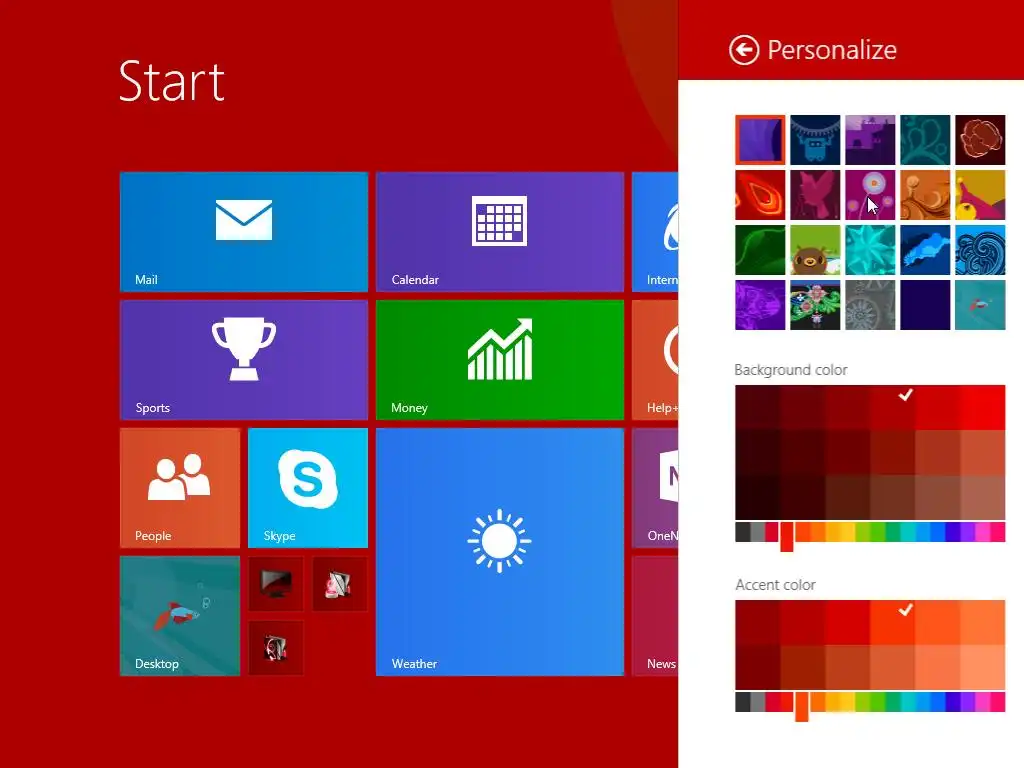Select the gray gears background pattern
The image size is (1024, 768).
(x=870, y=305)
